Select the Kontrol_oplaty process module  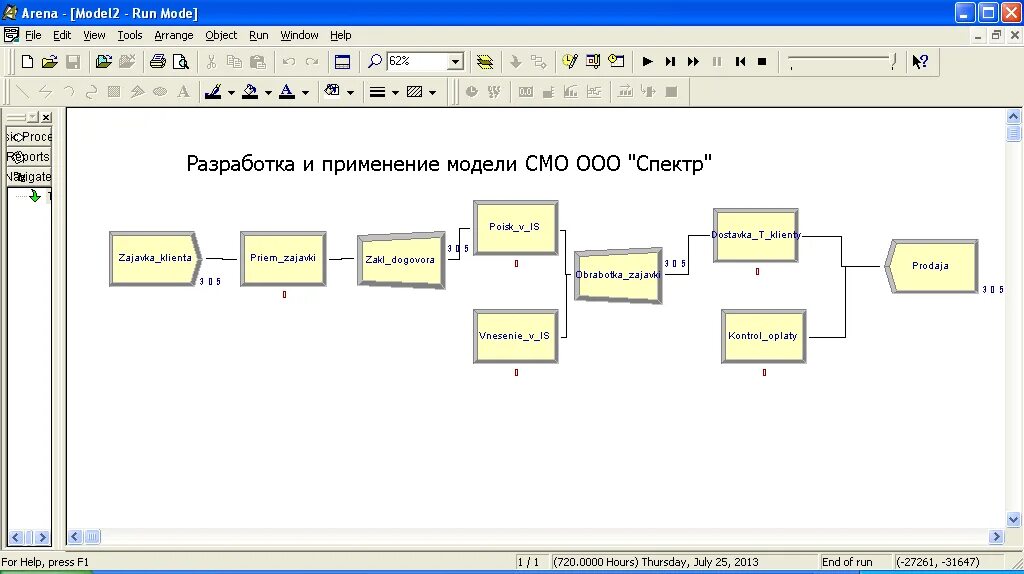[x=763, y=336]
